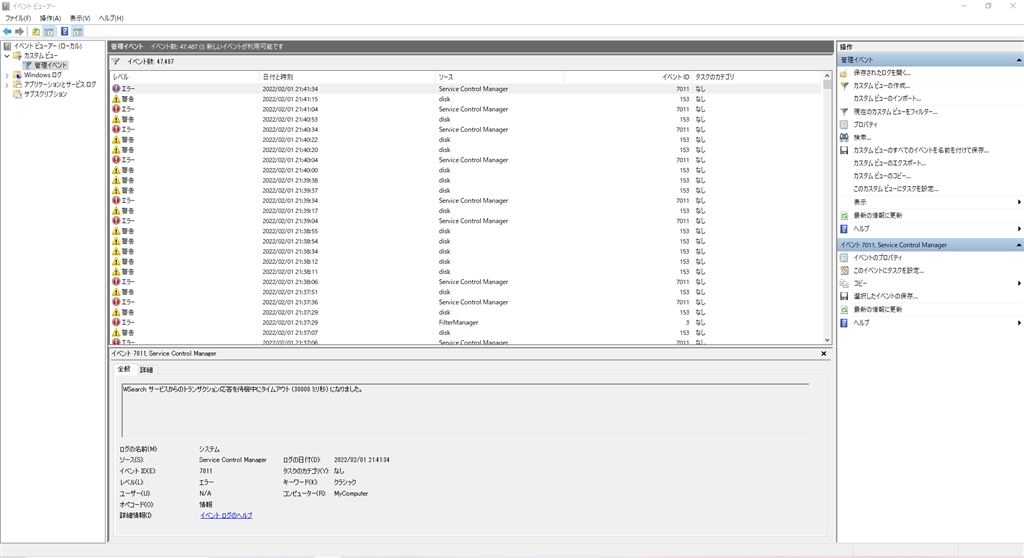The image size is (1024, 558).
Task: Open the 表示 submenu in actions pane
Action: 930,202
